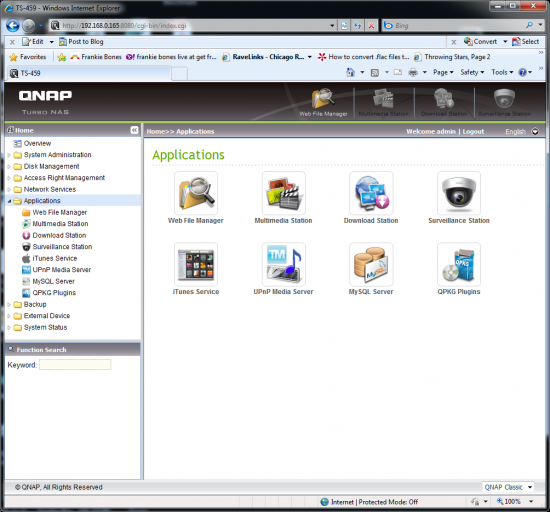The image size is (550, 512).
Task: Open Download Station from the Applications grid
Action: 371,193
